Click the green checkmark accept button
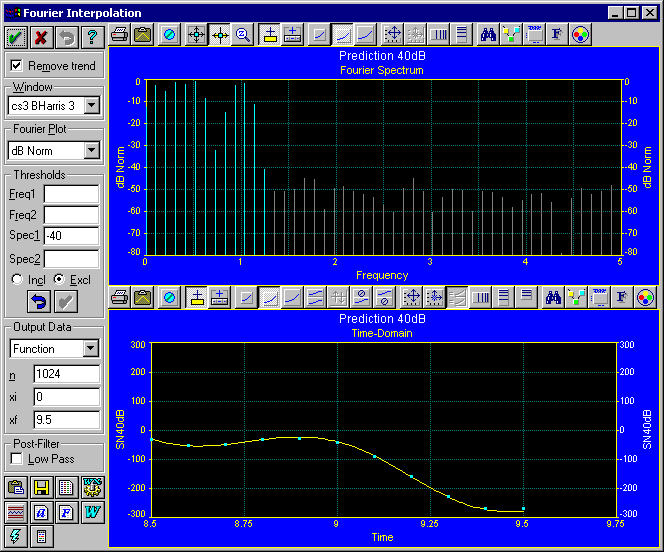This screenshot has height=552, width=664. click(15, 36)
